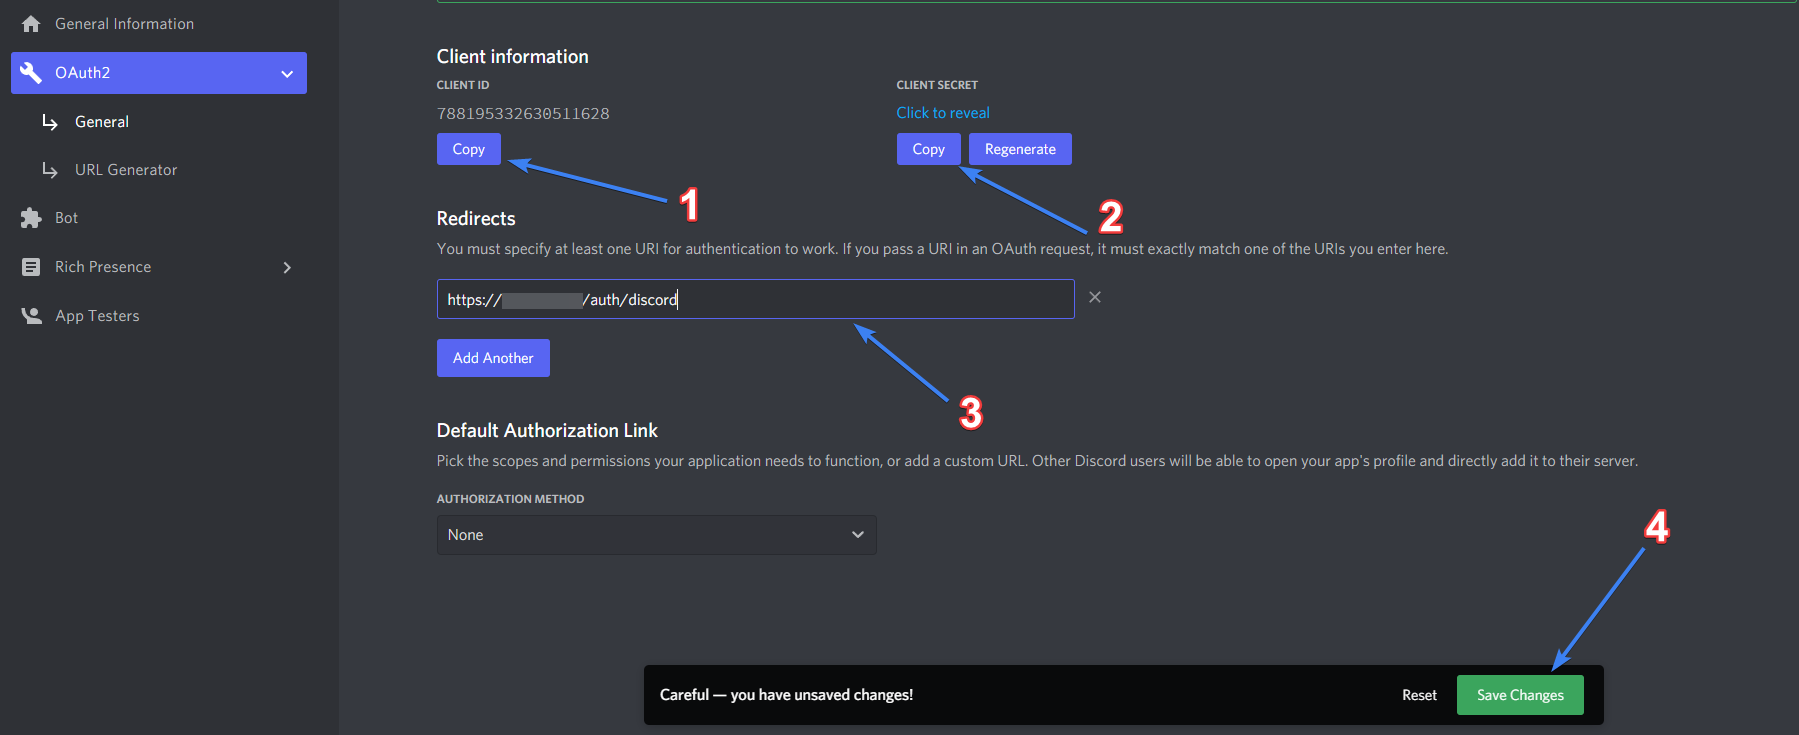Click the home icon beside General Information

pyautogui.click(x=31, y=24)
